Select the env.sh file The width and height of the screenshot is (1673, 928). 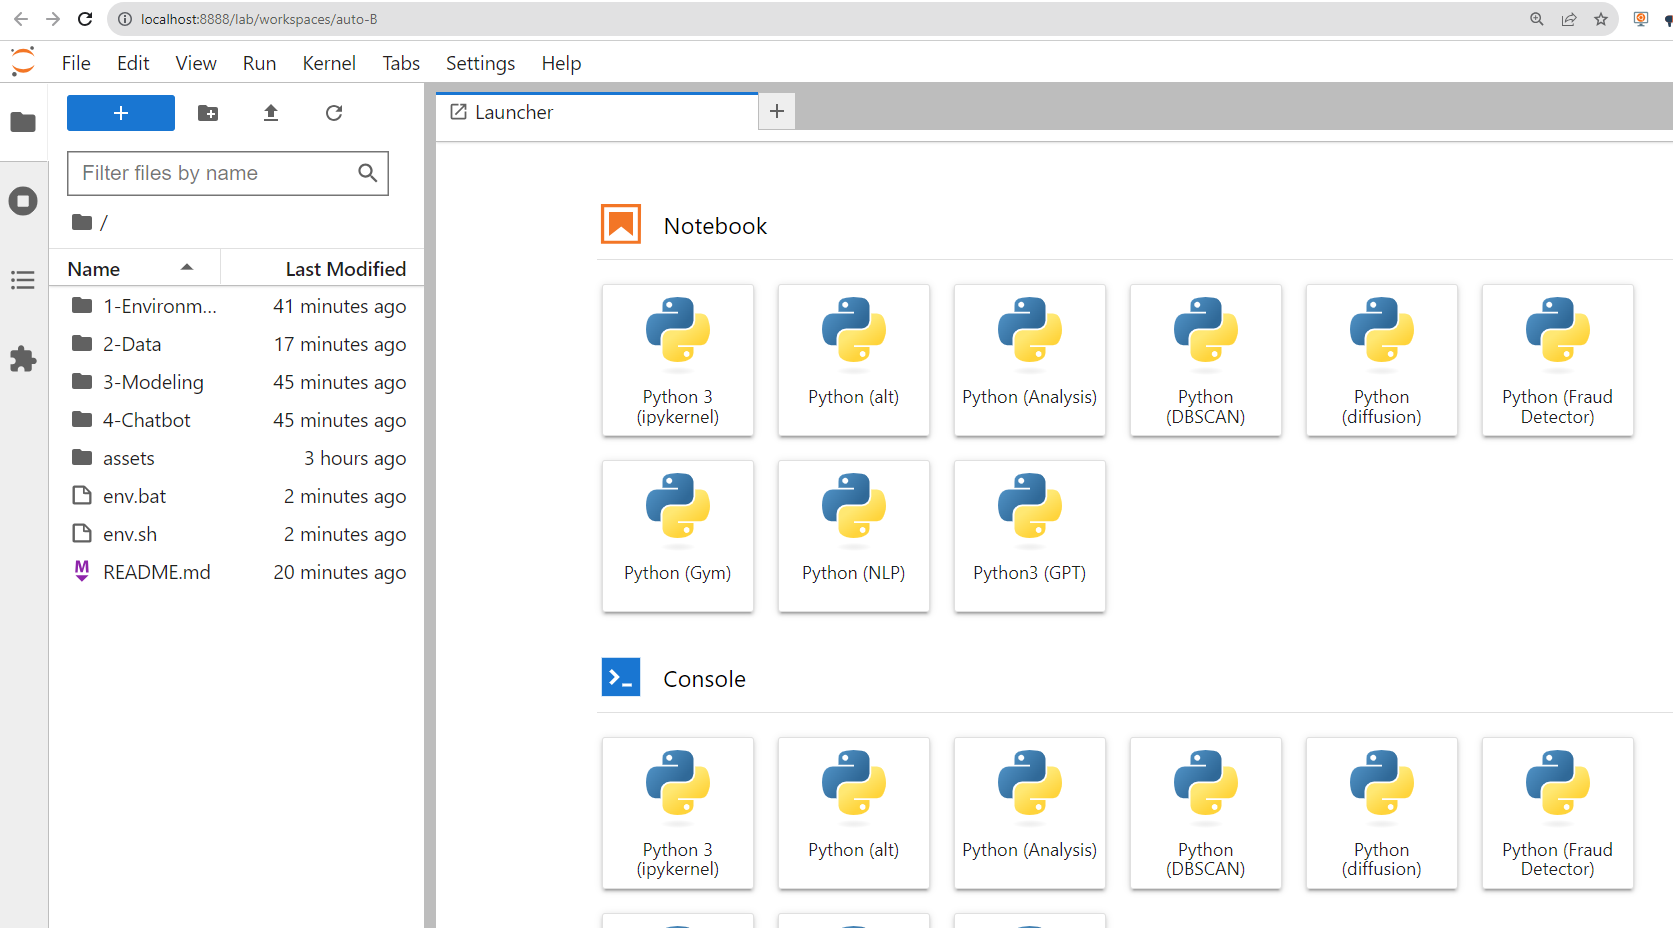(x=237, y=534)
